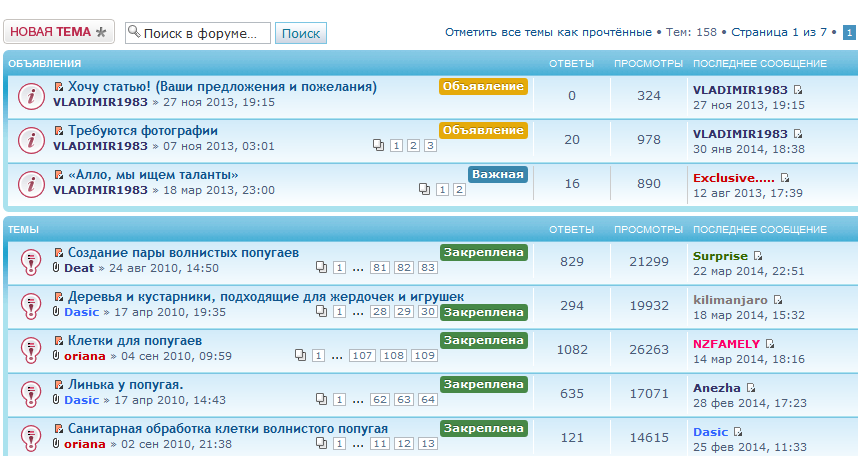858x456 pixels.
Task: Open "Страница 1 из 7" page jump link
Action: coord(778,32)
